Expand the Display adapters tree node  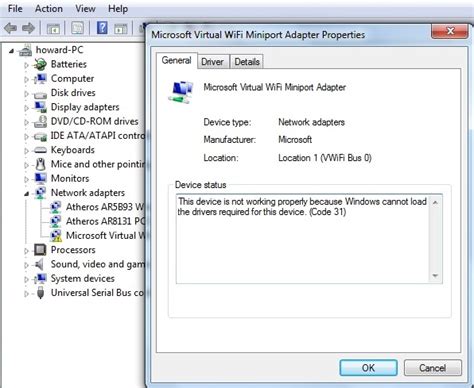[x=26, y=108]
